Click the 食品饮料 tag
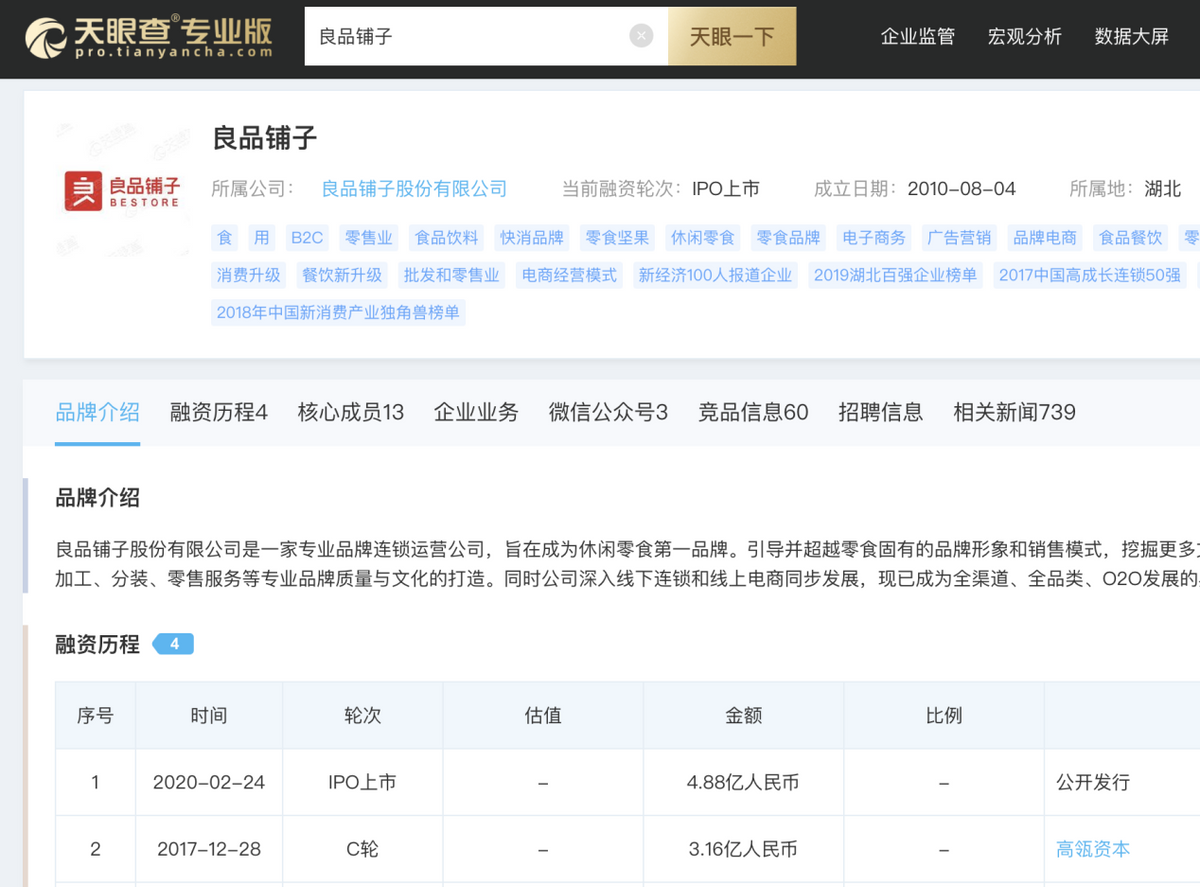This screenshot has width=1200, height=887. point(447,238)
